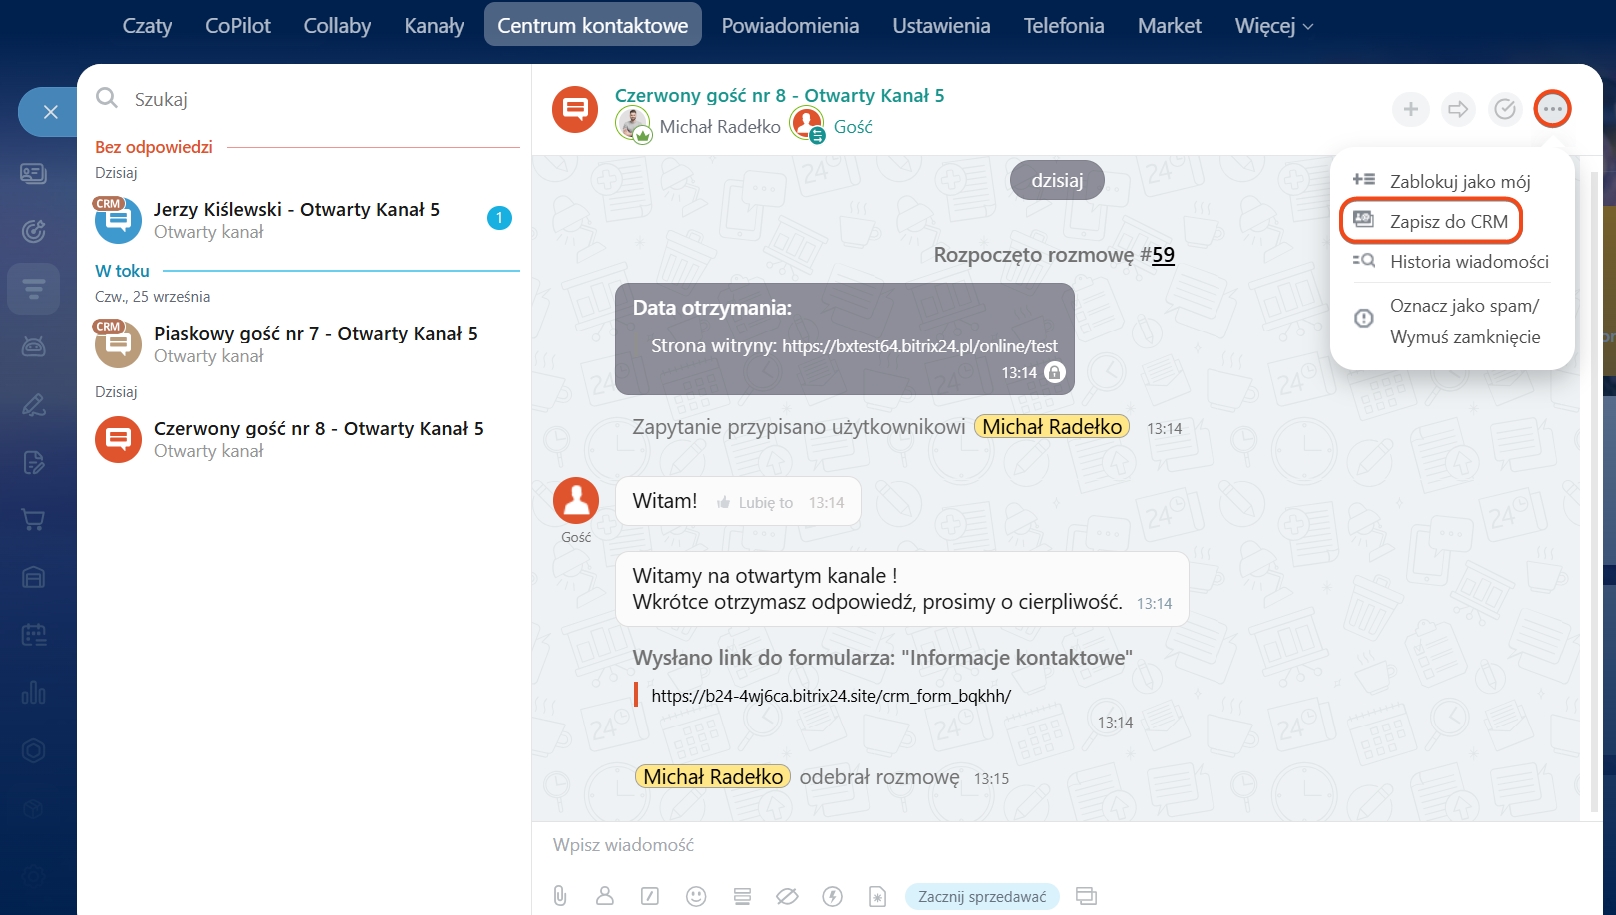This screenshot has width=1616, height=915.
Task: Open the shopping cart icon in left sidebar
Action: point(33,520)
